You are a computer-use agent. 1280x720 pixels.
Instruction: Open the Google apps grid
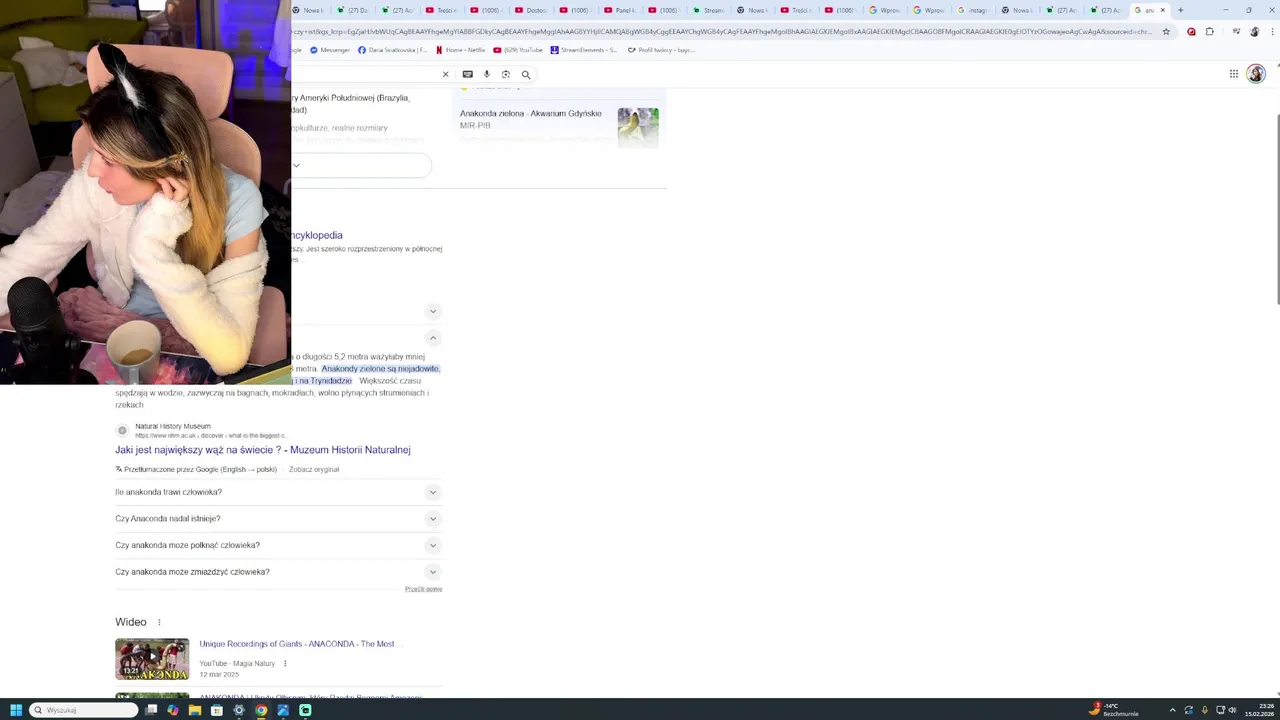(1234, 74)
